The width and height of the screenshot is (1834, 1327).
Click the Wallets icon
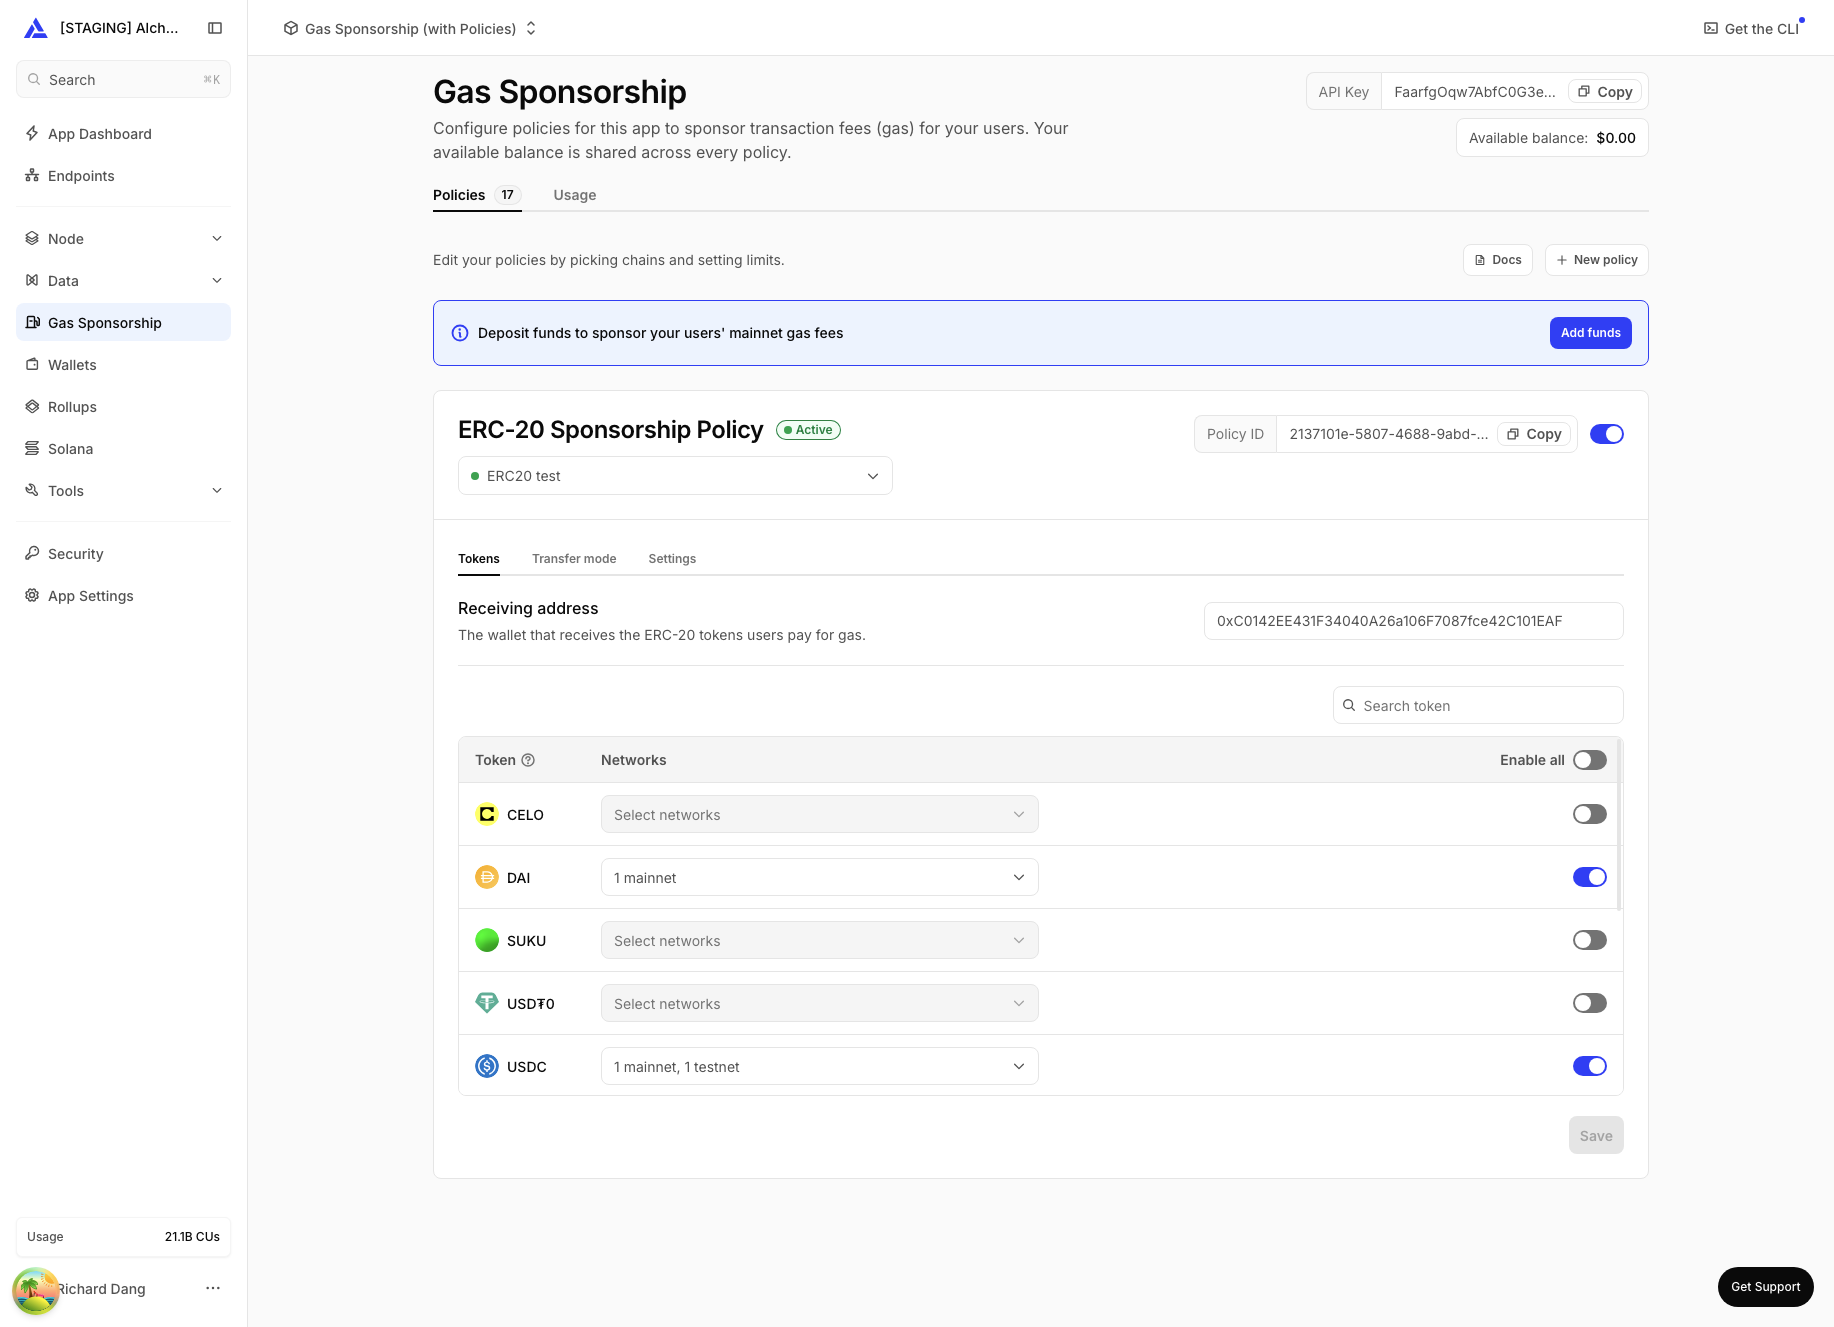click(32, 364)
